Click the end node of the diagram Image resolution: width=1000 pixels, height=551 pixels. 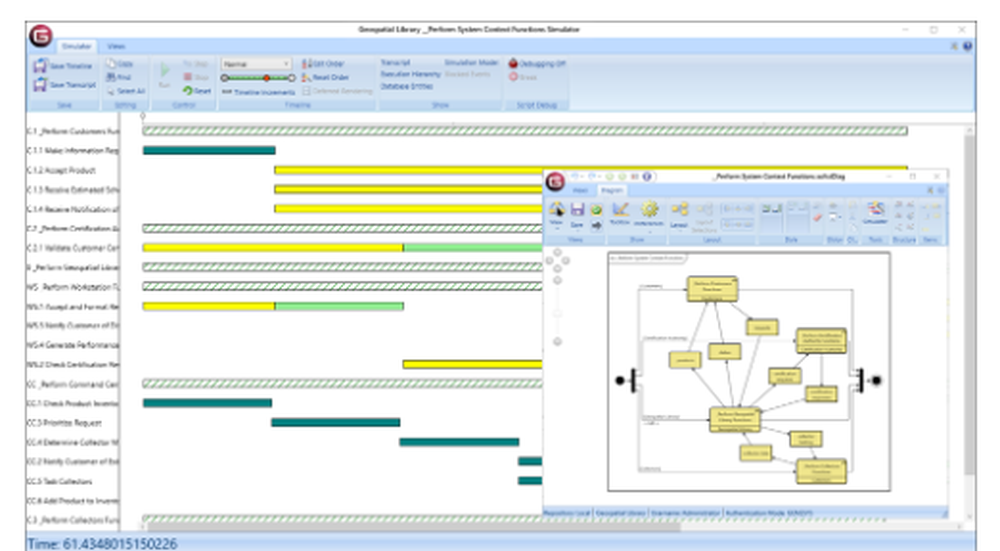coord(876,380)
